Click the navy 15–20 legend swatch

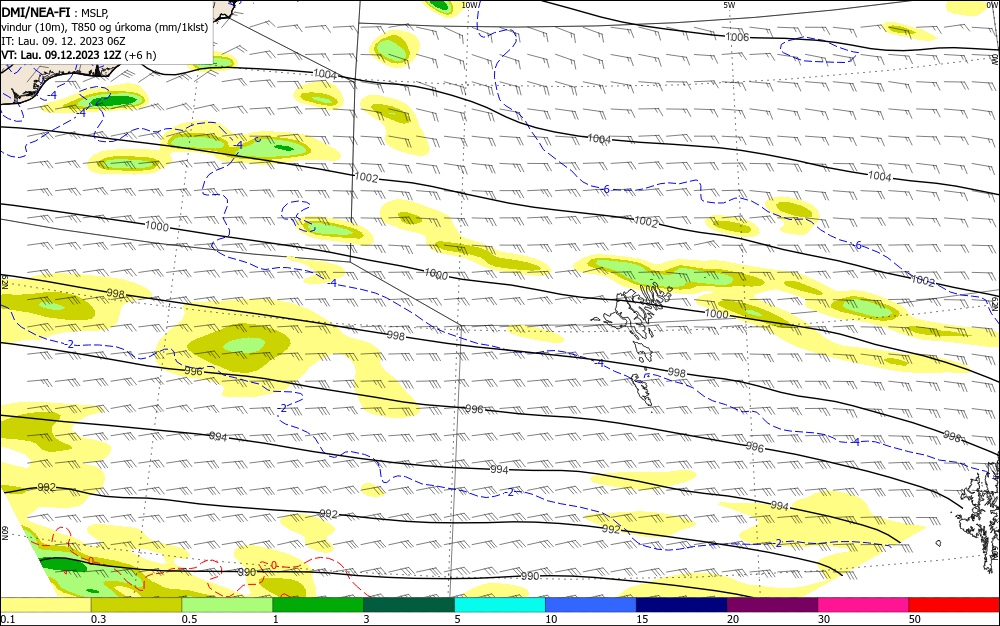[681, 605]
